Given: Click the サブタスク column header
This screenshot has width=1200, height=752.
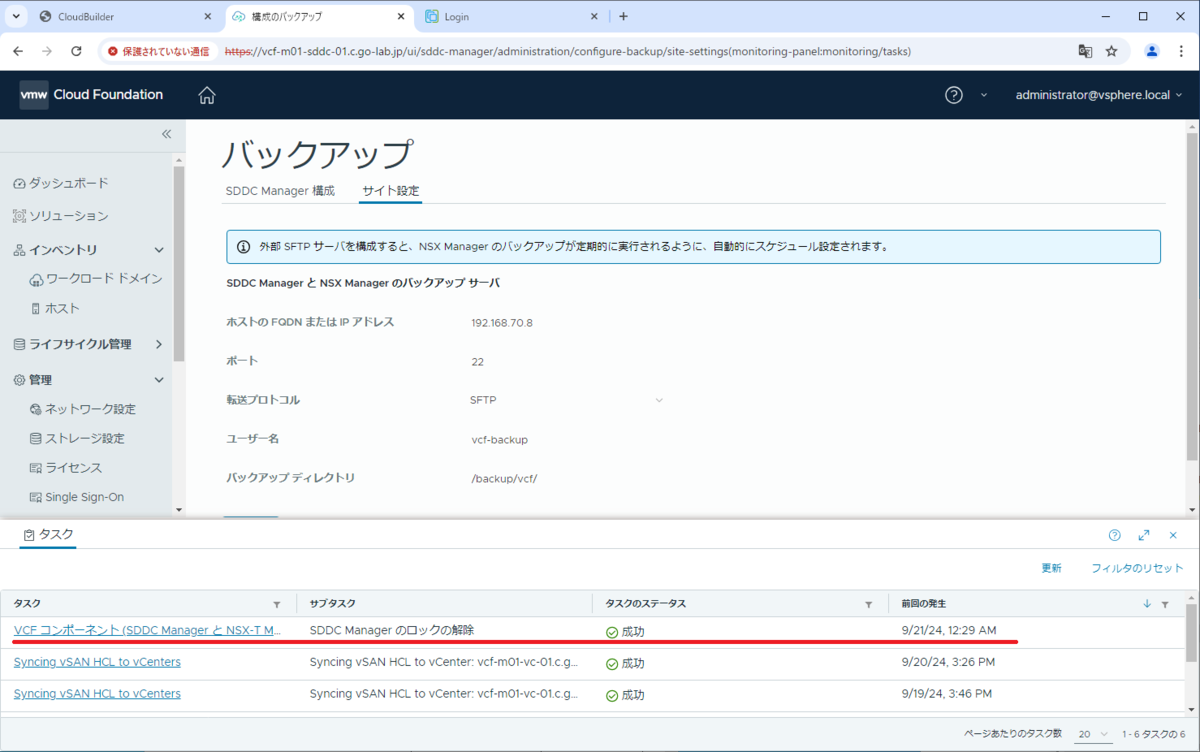Looking at the screenshot, I should click(x=444, y=604).
